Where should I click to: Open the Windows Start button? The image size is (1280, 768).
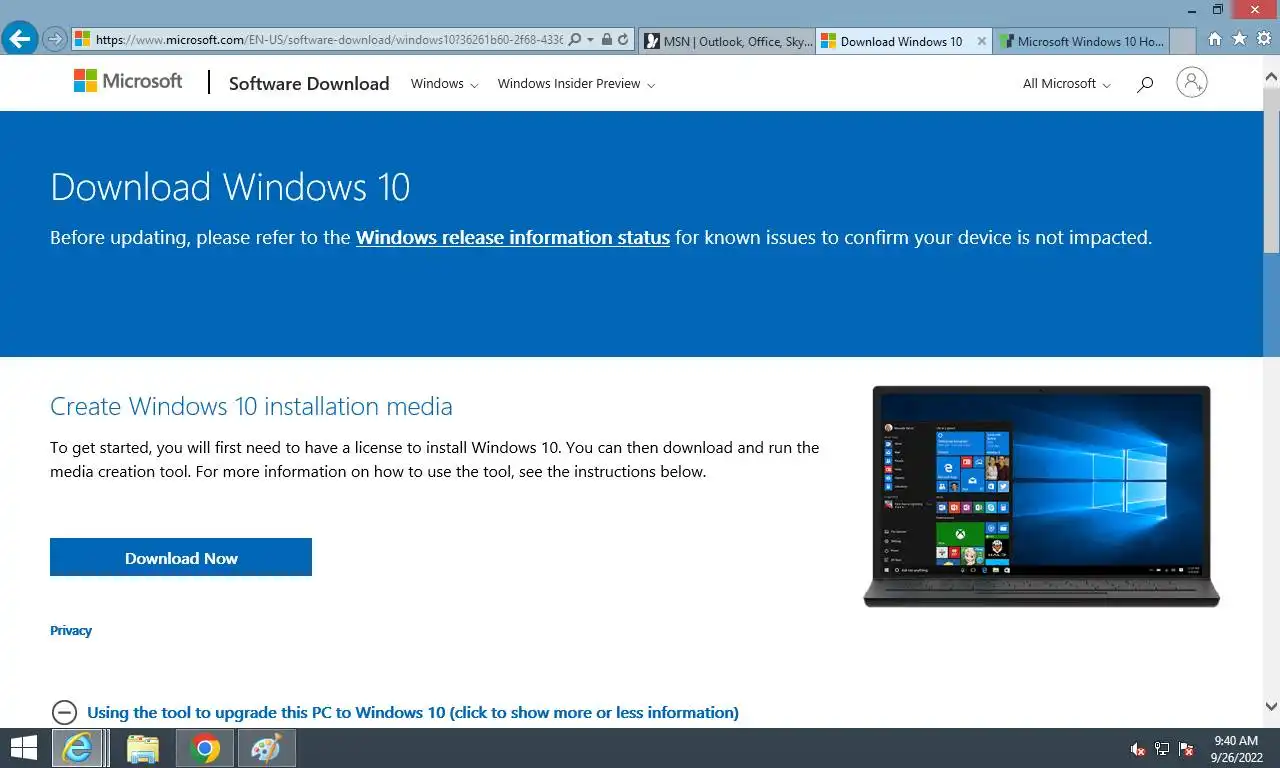tap(23, 748)
